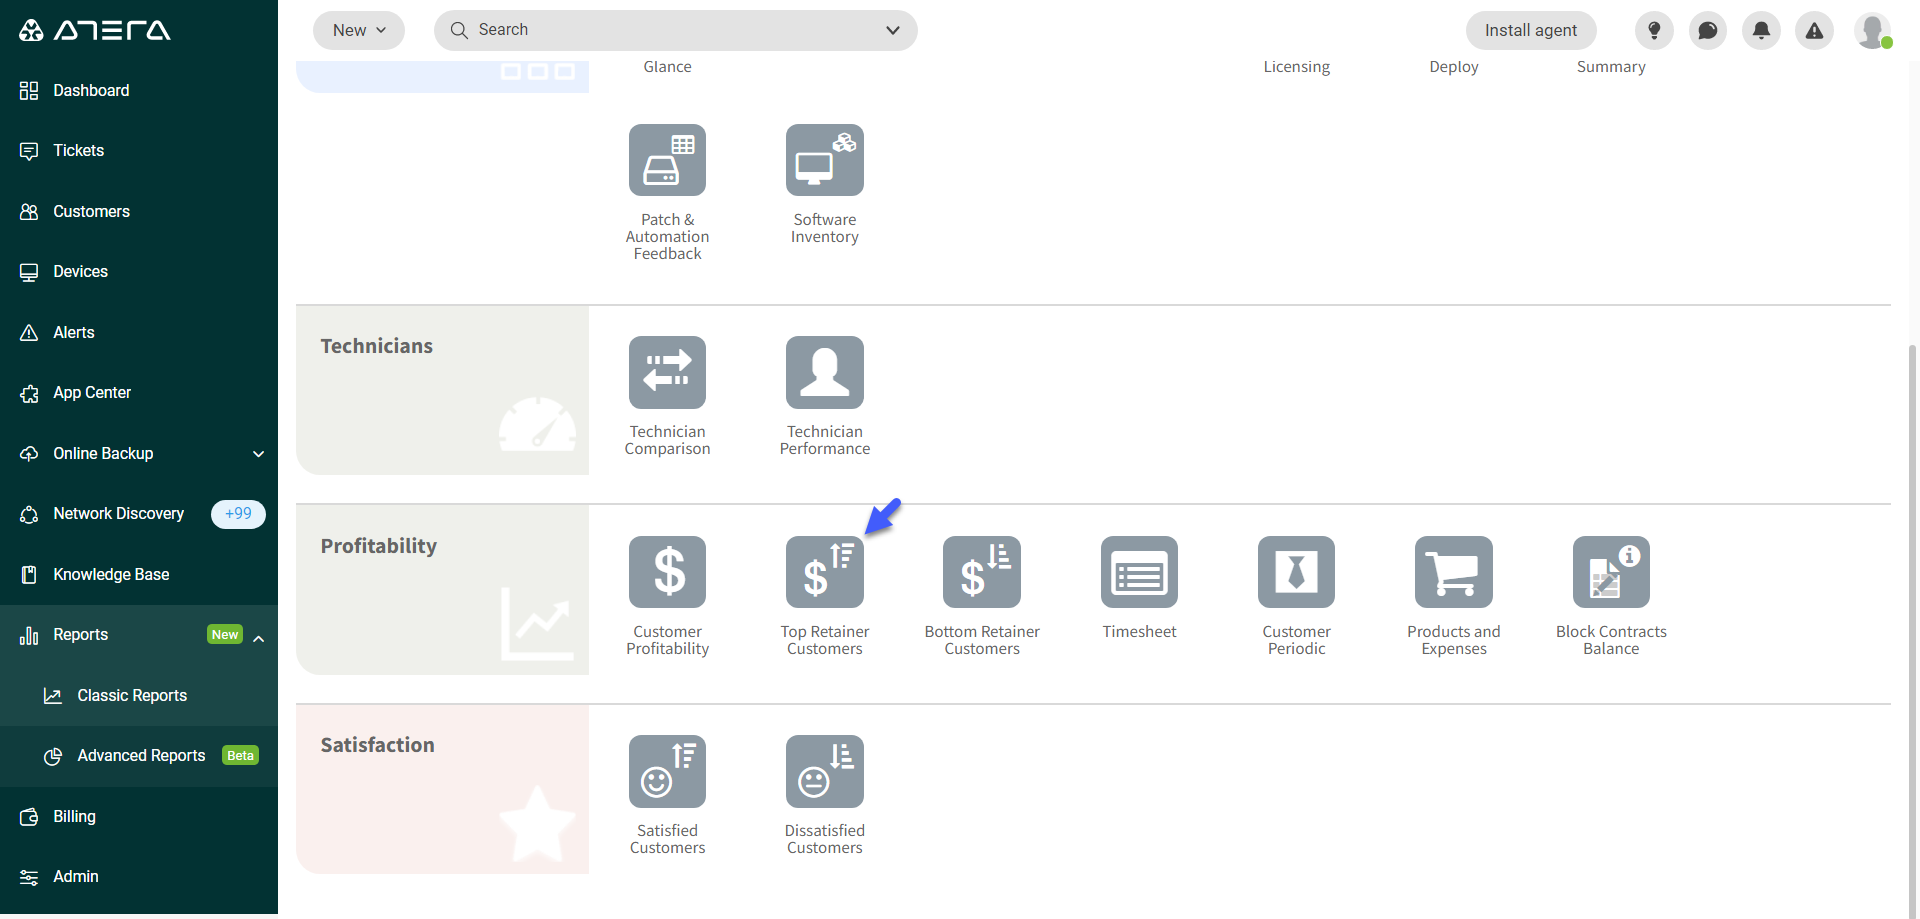
Task: Open Dissatisfied Customers report icon
Action: pyautogui.click(x=824, y=771)
